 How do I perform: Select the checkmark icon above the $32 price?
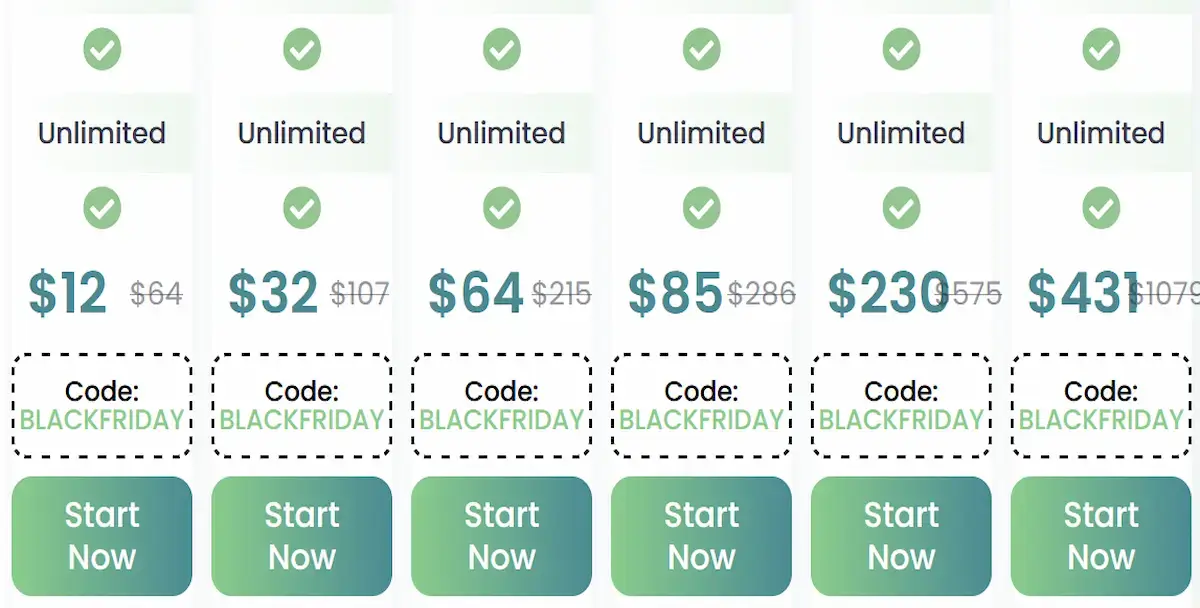click(302, 208)
